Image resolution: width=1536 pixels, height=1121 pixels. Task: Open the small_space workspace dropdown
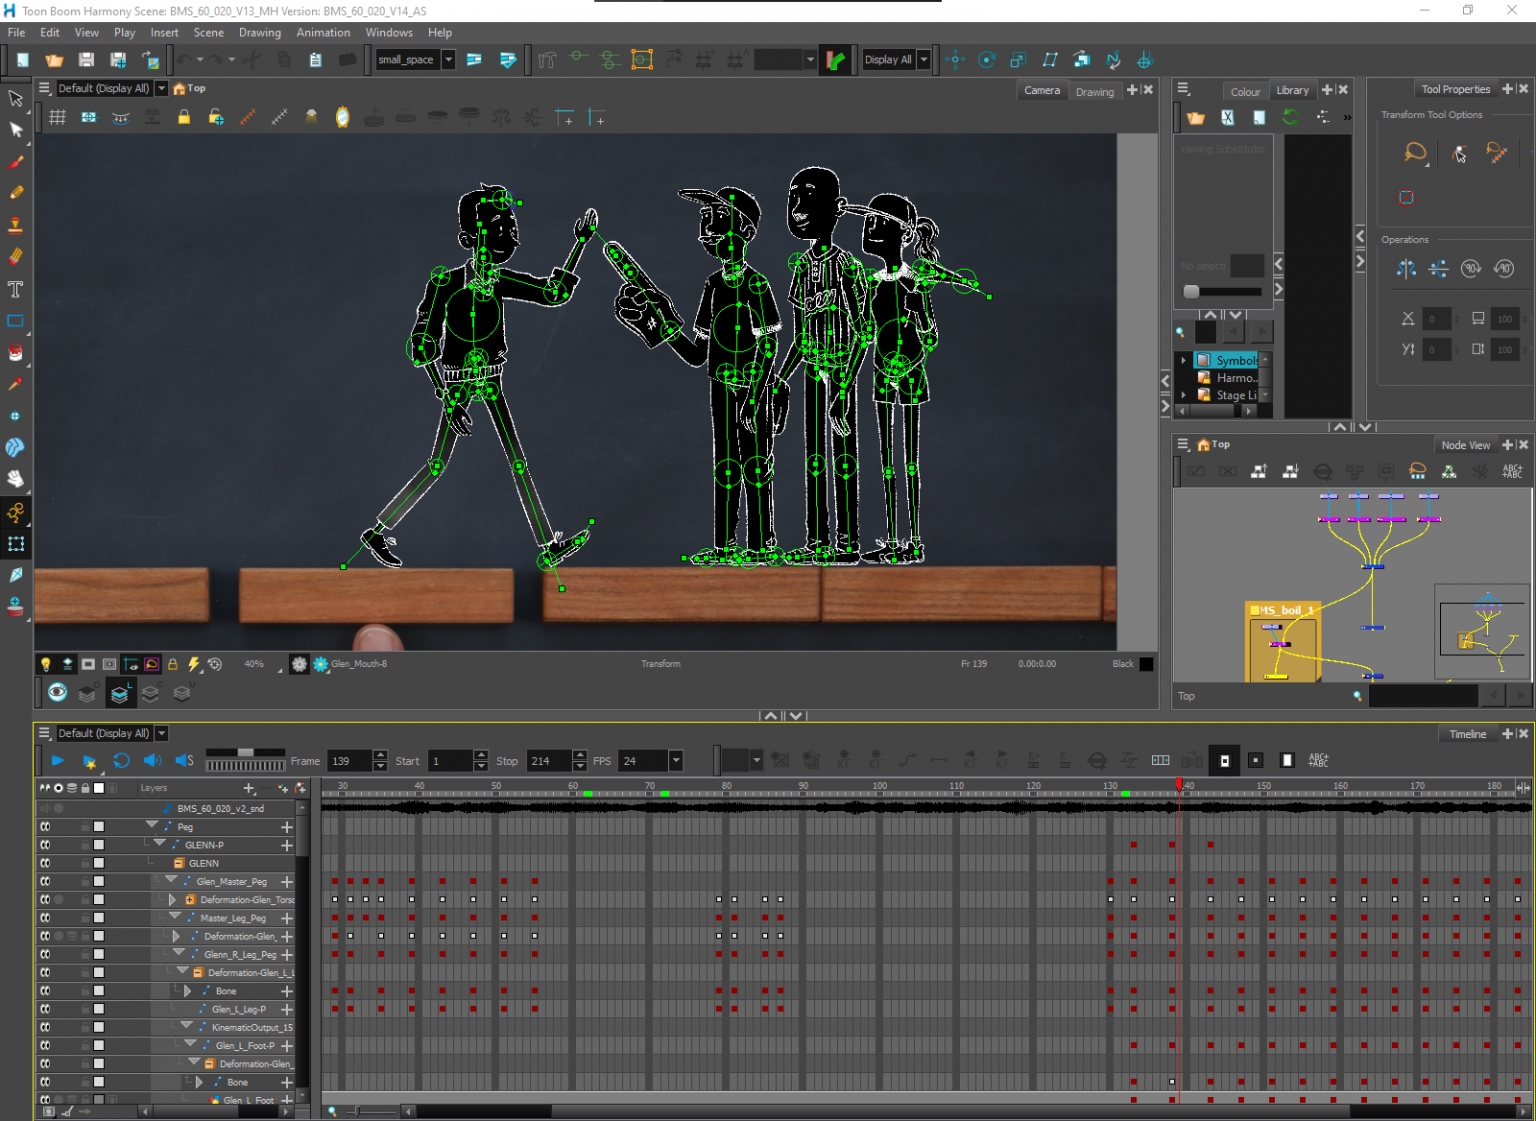(448, 60)
